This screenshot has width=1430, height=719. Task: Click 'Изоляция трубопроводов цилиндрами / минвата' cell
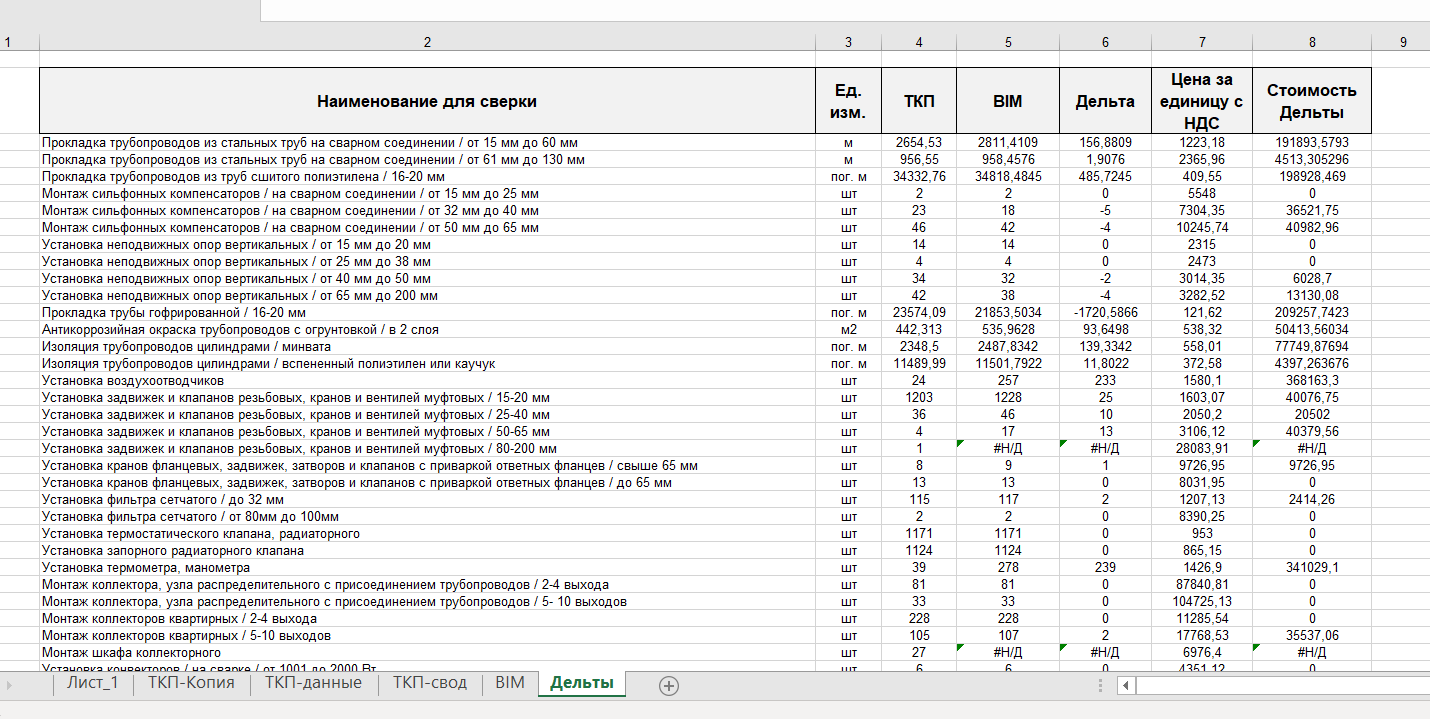[427, 347]
